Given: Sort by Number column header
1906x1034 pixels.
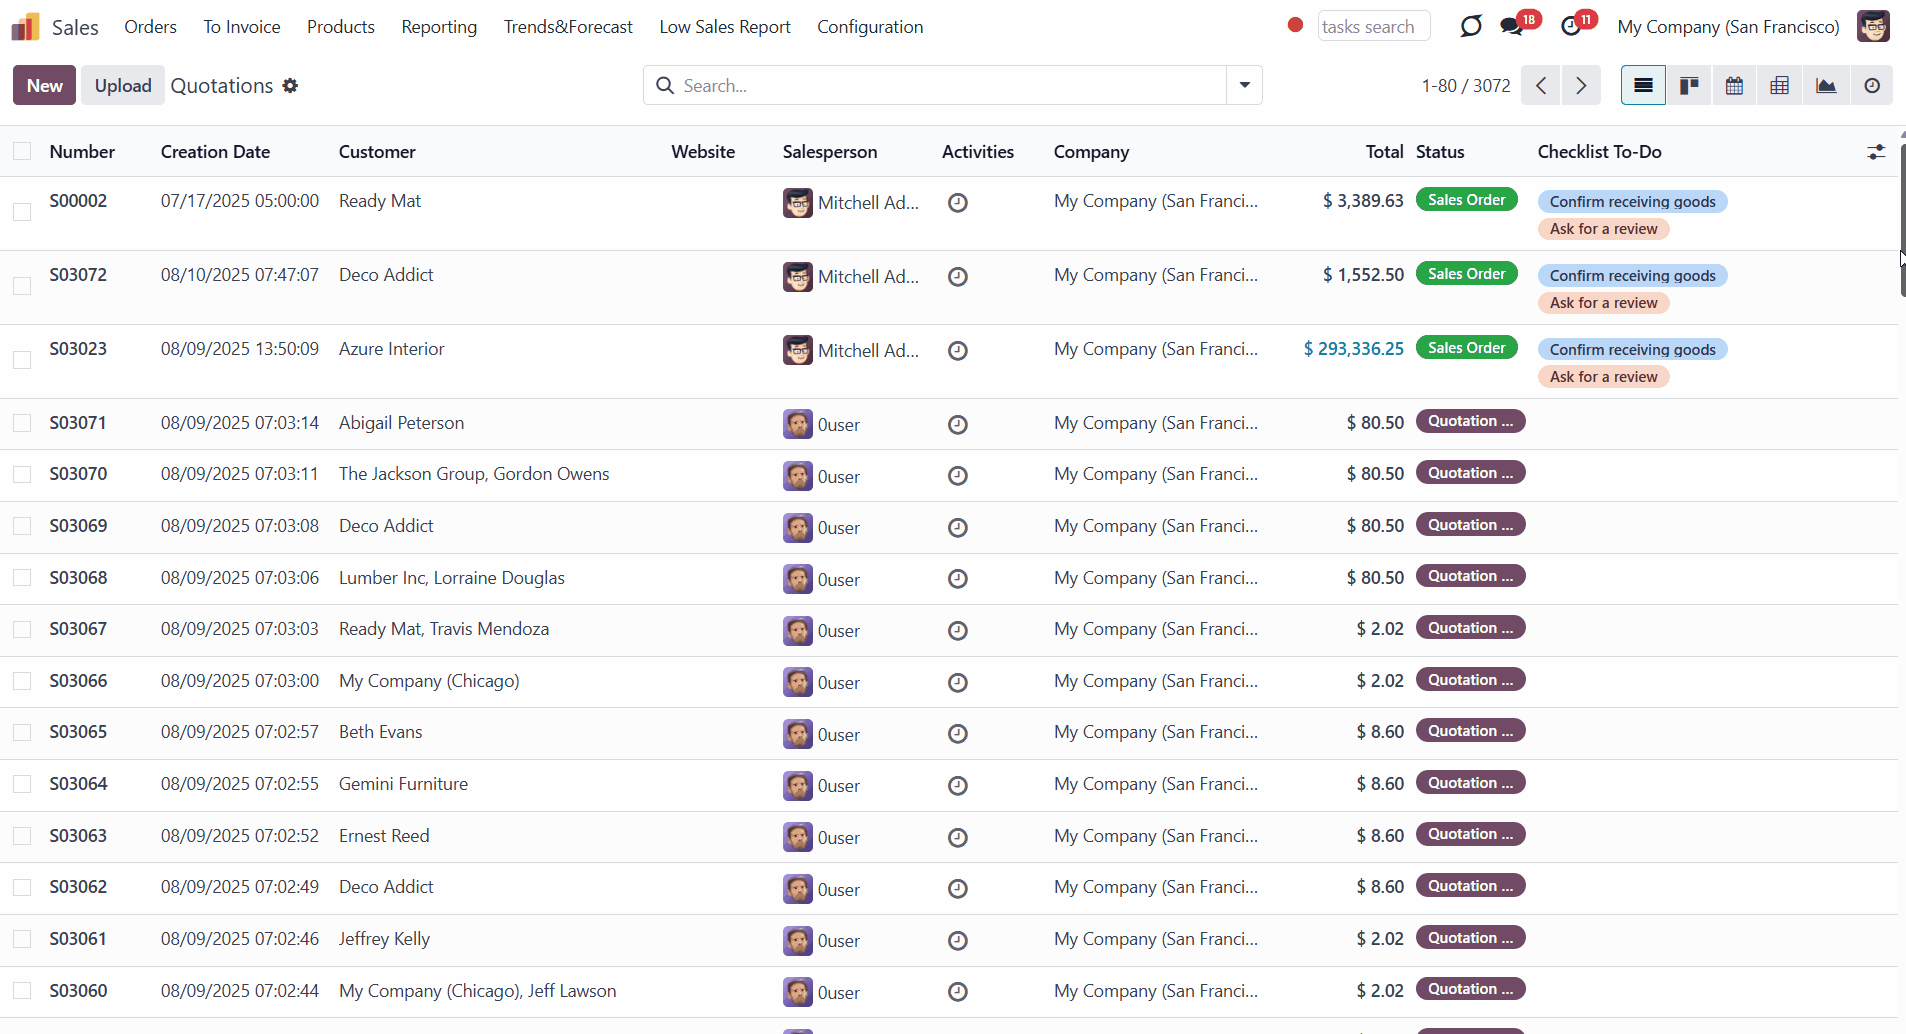Looking at the screenshot, I should click(x=82, y=152).
